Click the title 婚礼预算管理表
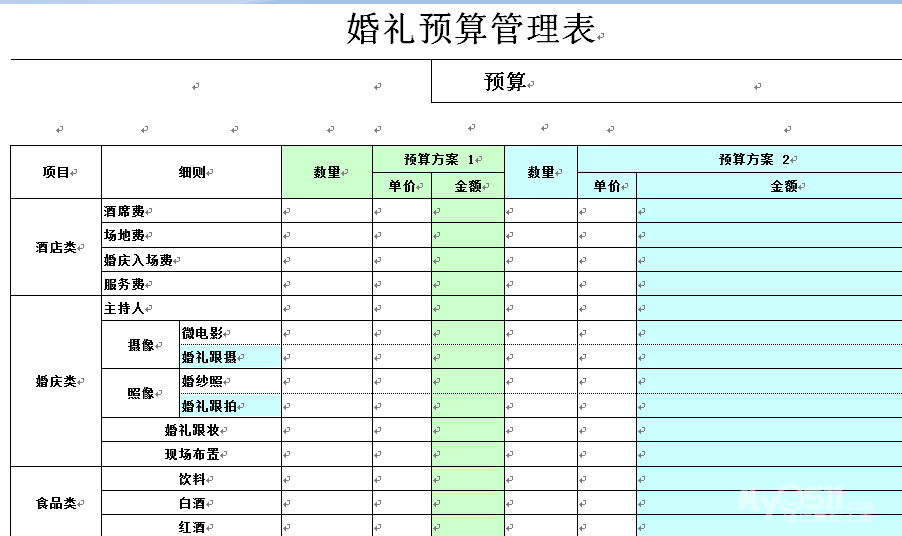This screenshot has width=902, height=536. coord(470,30)
